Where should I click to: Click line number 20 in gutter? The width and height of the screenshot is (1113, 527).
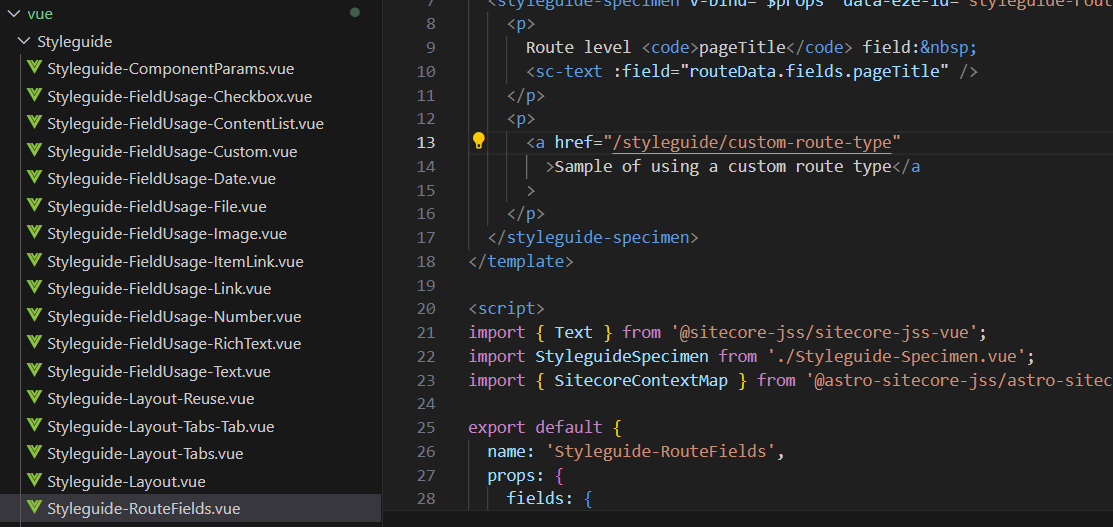click(425, 308)
